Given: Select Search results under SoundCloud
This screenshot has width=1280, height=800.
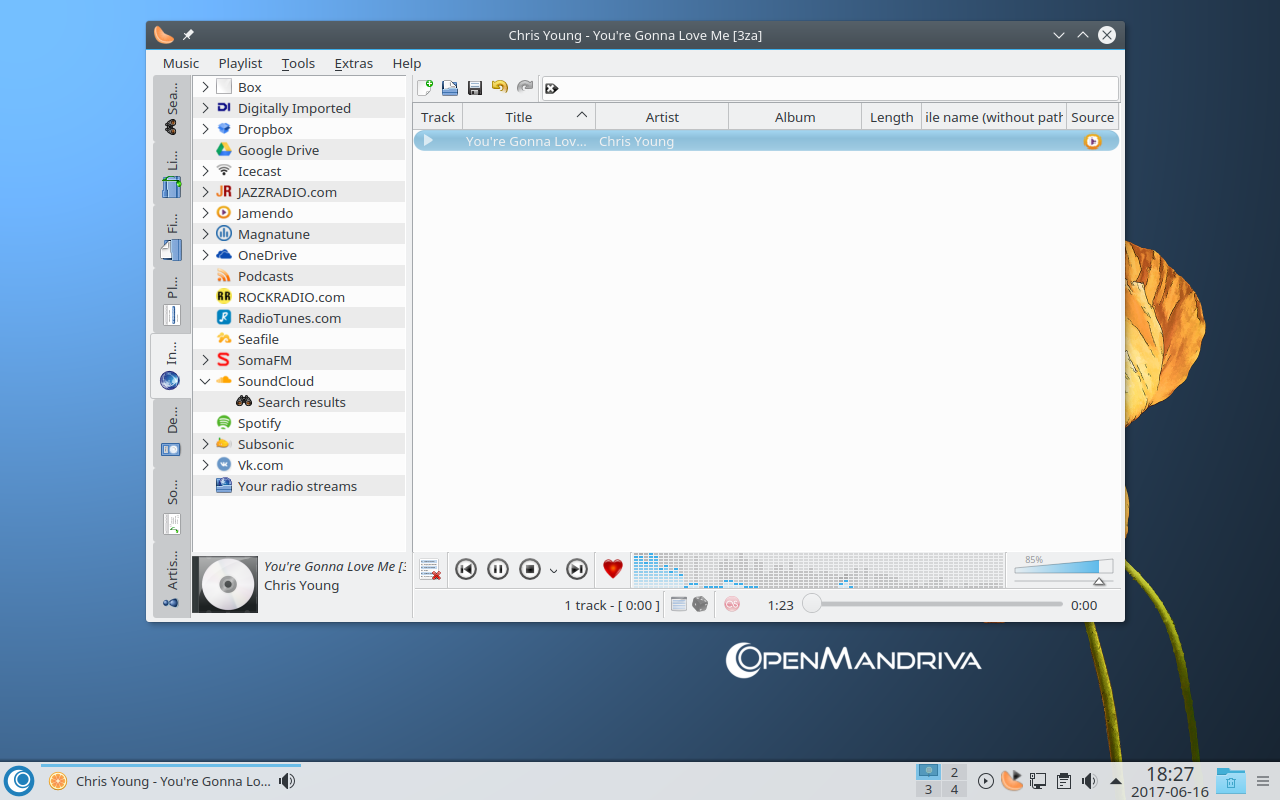Looking at the screenshot, I should tap(301, 402).
